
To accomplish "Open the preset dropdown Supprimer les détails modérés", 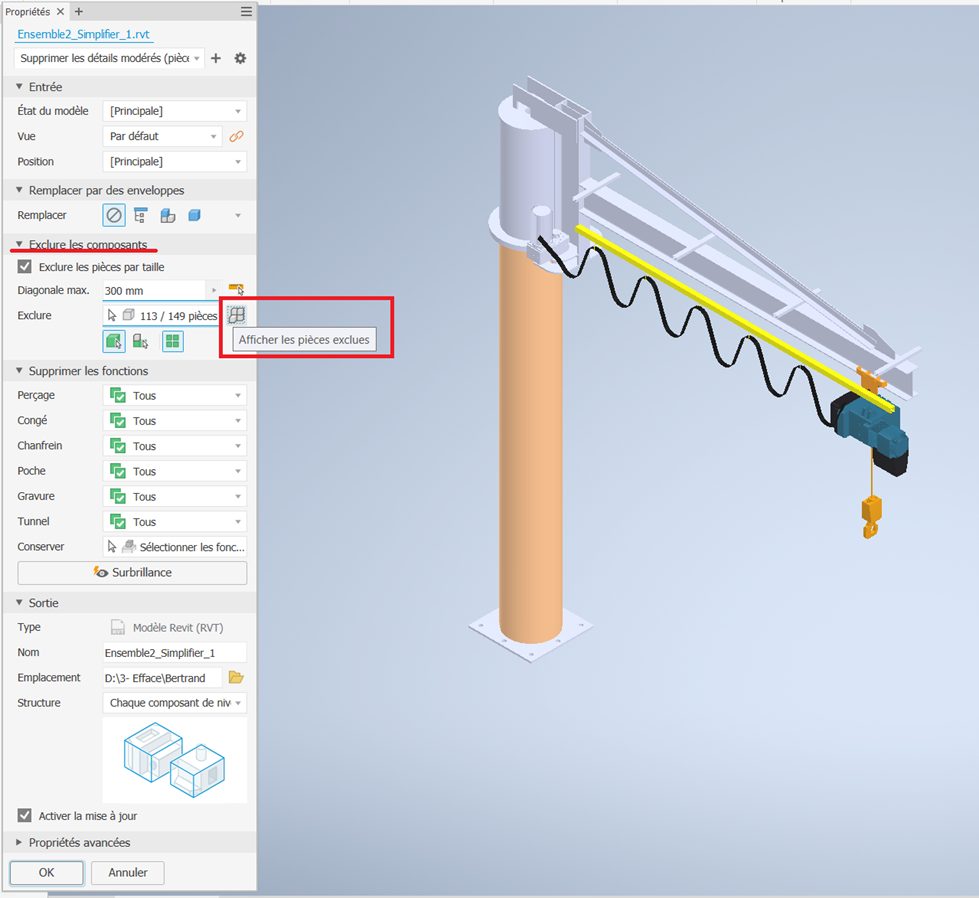I will [x=109, y=58].
